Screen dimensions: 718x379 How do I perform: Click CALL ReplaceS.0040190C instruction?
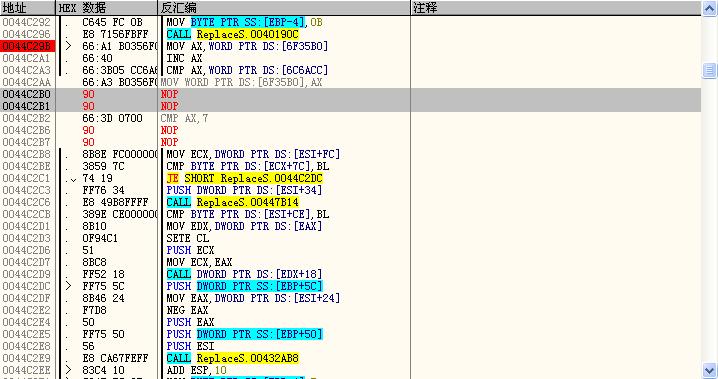coord(233,34)
